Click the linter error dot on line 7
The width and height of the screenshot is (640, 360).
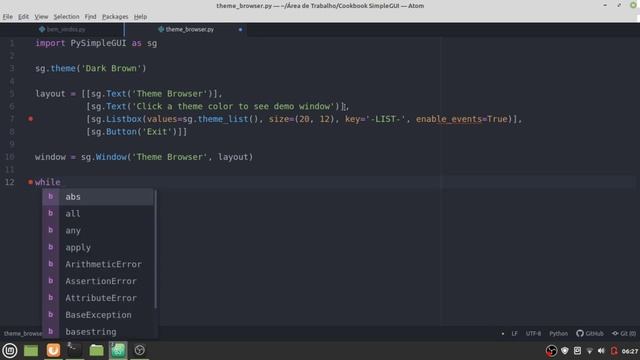[x=31, y=119]
